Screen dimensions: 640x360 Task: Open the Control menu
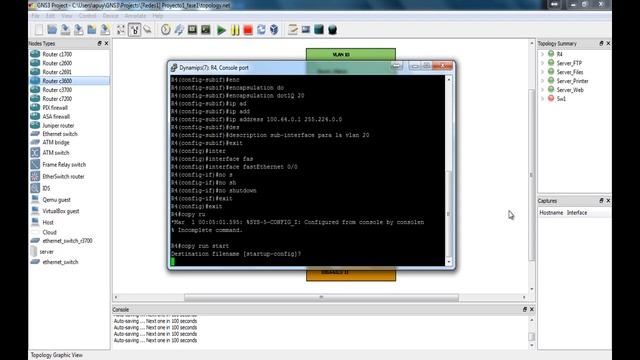pos(87,16)
